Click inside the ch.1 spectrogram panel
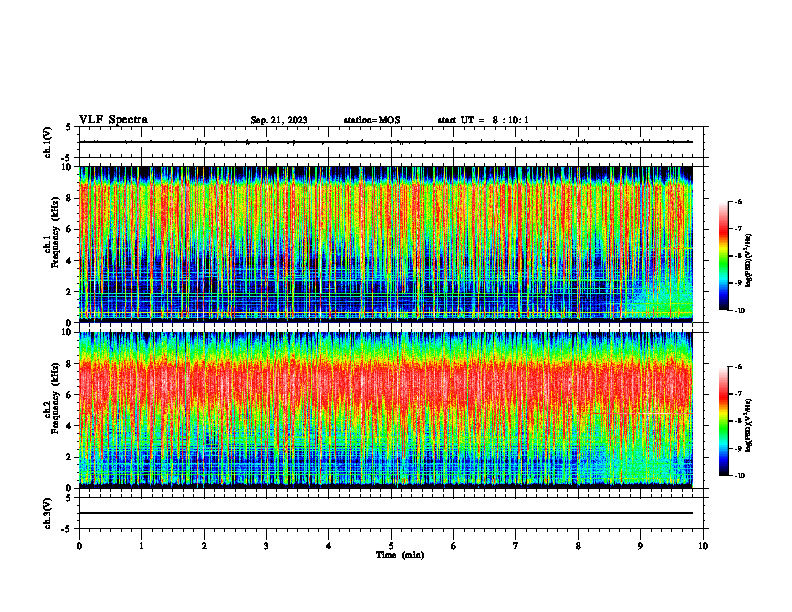 [386, 244]
